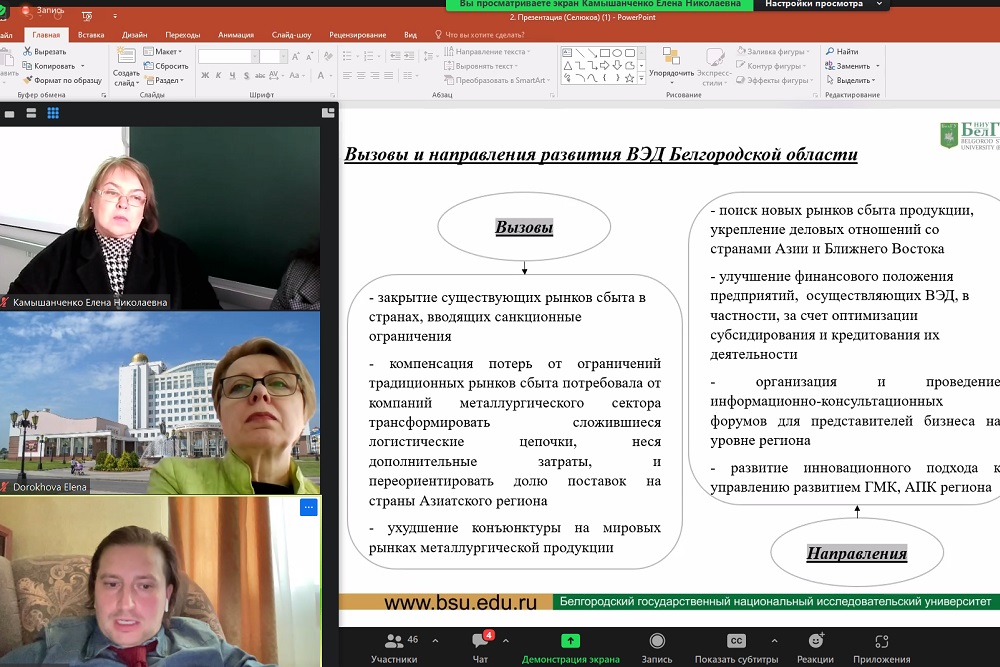
Task: Click the three-dots menu on the bottom video tile
Action: point(308,508)
